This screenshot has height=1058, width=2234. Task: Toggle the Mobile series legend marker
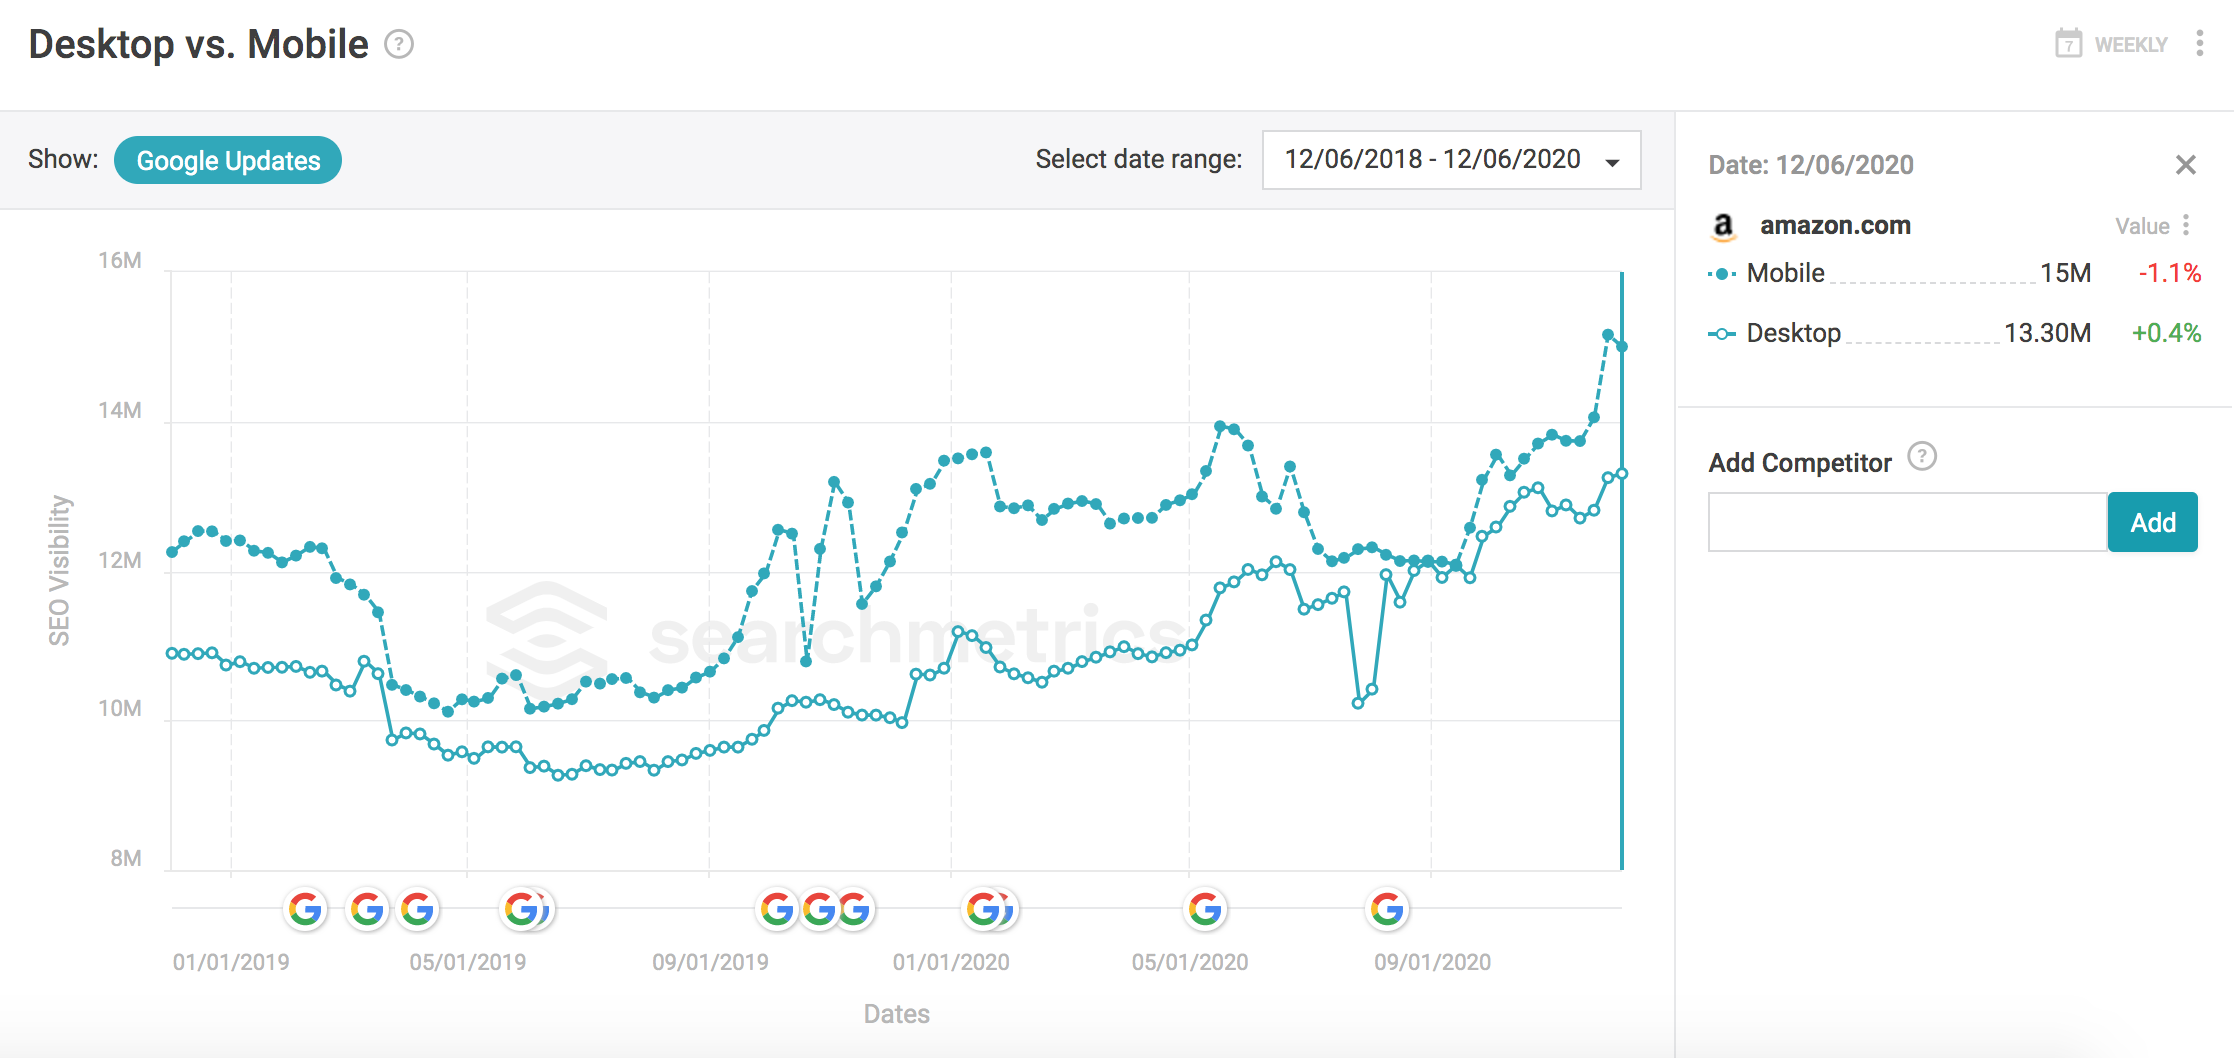(1721, 274)
